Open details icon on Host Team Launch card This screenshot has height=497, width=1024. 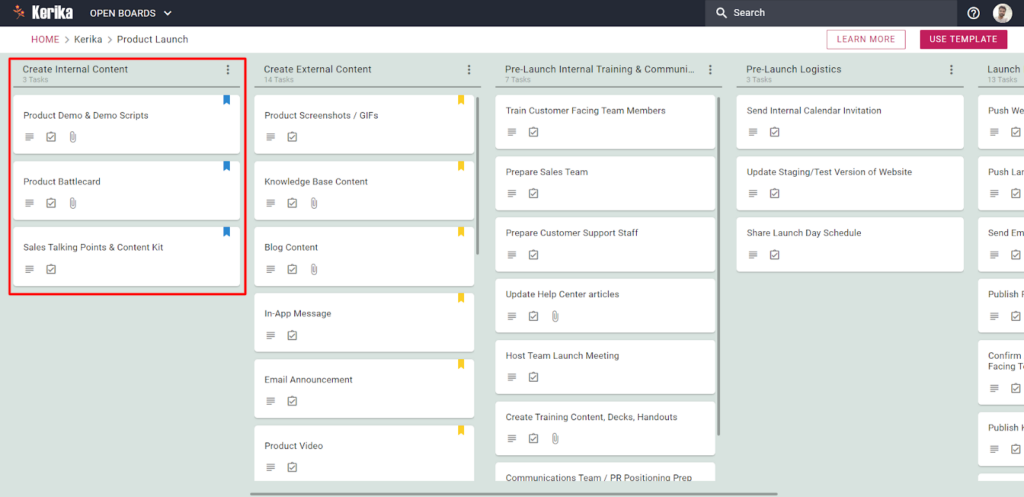tap(512, 377)
